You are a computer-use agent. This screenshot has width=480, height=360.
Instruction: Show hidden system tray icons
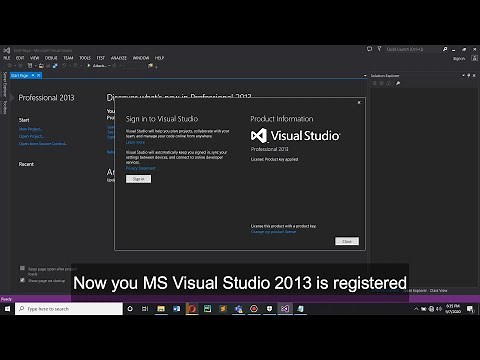(416, 309)
